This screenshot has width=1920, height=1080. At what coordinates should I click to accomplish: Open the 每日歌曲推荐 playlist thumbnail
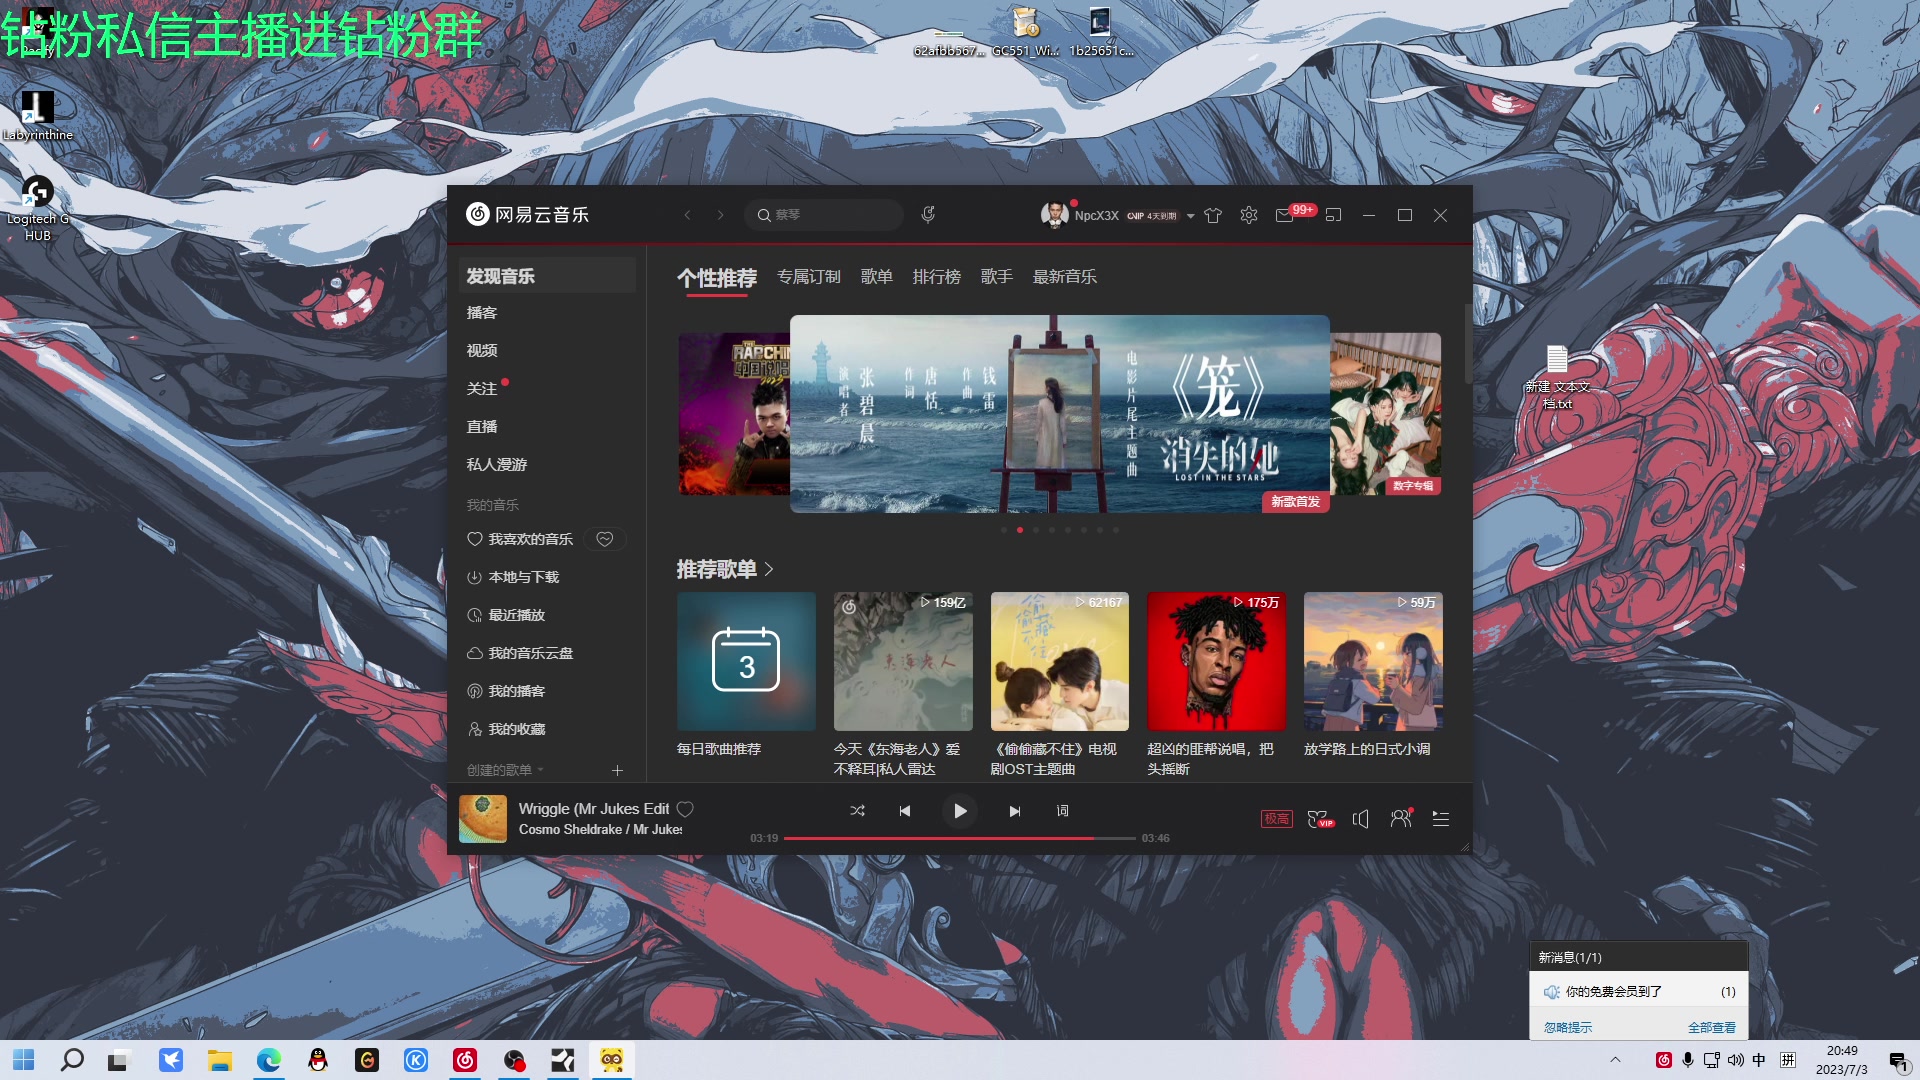[x=746, y=661]
